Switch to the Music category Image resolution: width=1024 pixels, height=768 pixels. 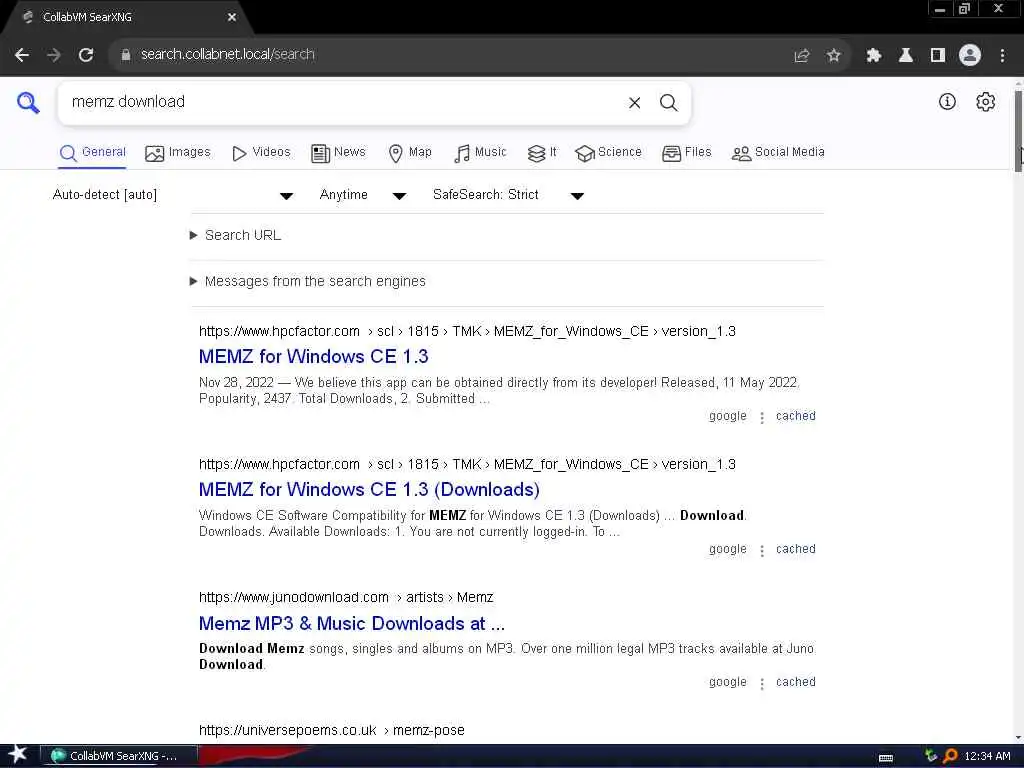coord(480,153)
